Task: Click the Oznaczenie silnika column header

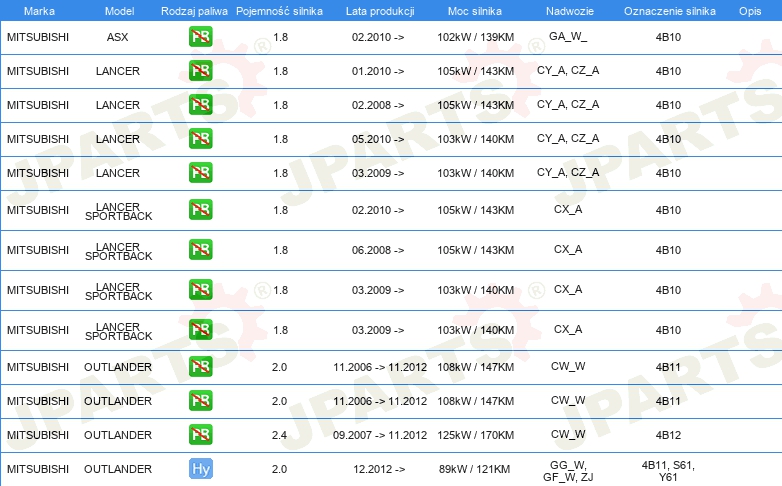Action: [670, 11]
